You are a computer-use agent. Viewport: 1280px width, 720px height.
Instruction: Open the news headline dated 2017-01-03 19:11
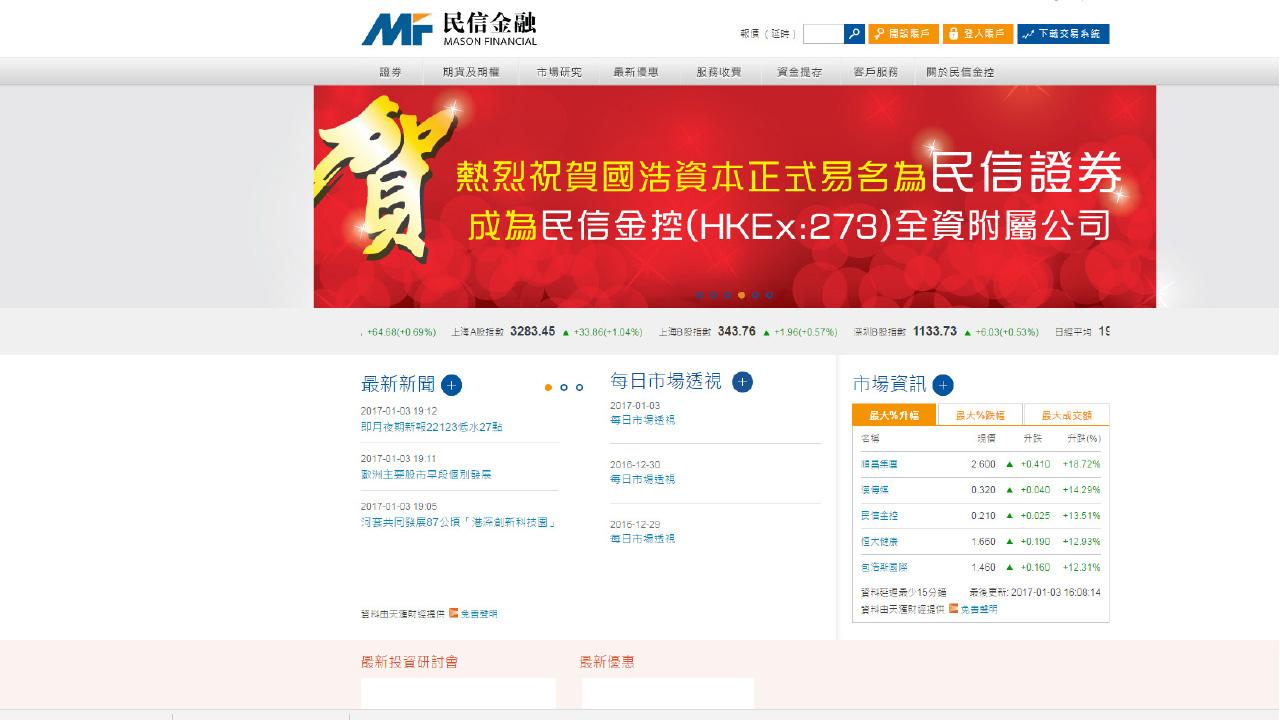427,474
